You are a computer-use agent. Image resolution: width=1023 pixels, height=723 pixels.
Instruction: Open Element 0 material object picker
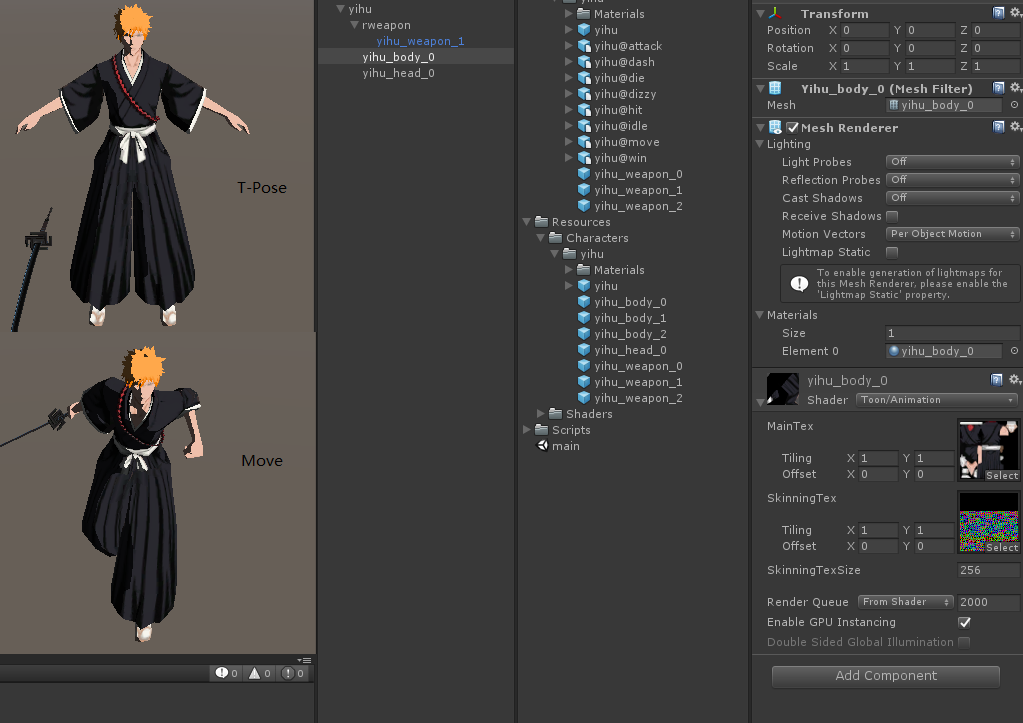tap(1015, 351)
